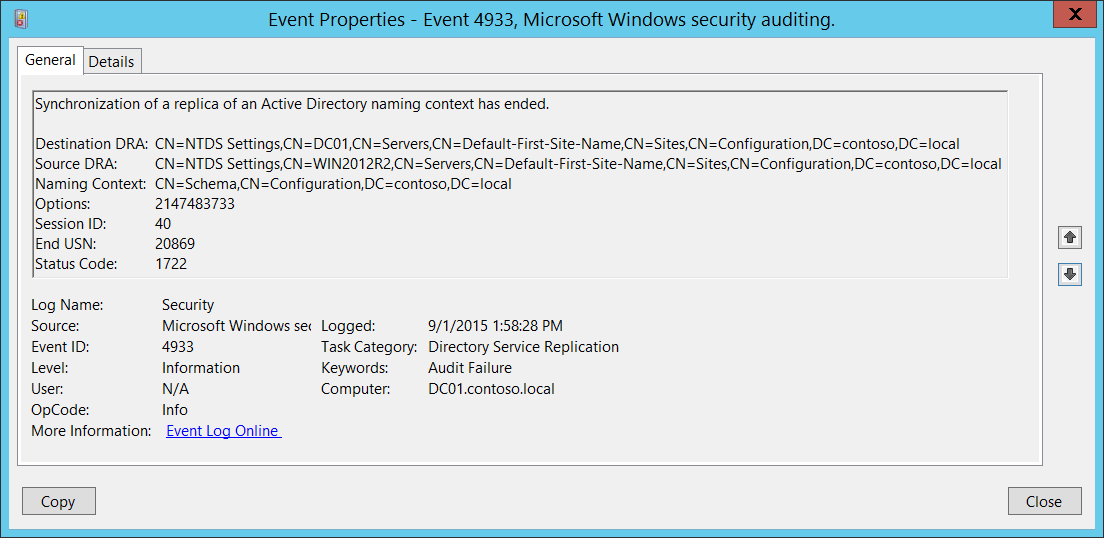Select the General tab
Viewport: 1104px width, 538px height.
click(50, 60)
